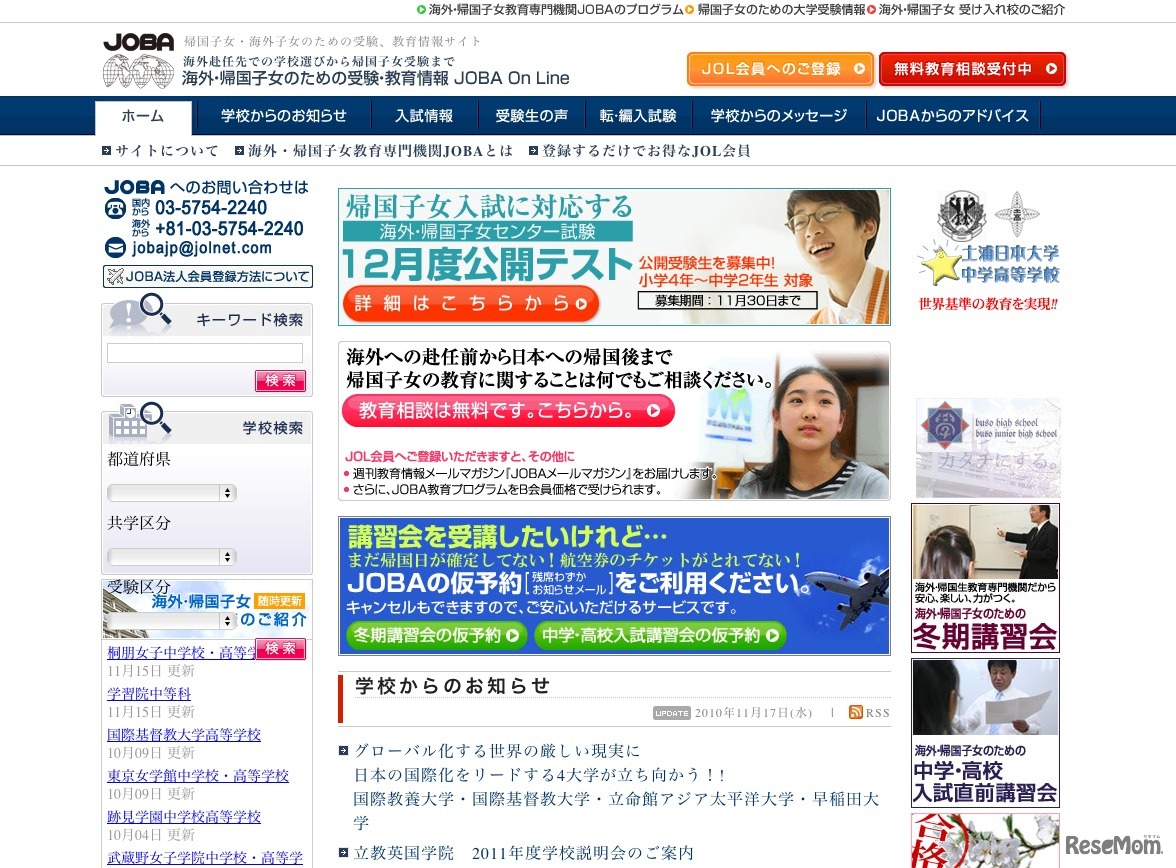Click inside the keyword search text field
Viewport: 1176px width, 868px height.
[x=204, y=352]
